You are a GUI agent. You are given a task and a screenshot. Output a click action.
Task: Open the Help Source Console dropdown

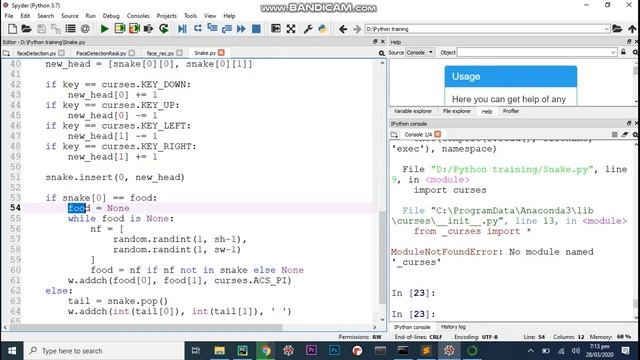[x=420, y=52]
